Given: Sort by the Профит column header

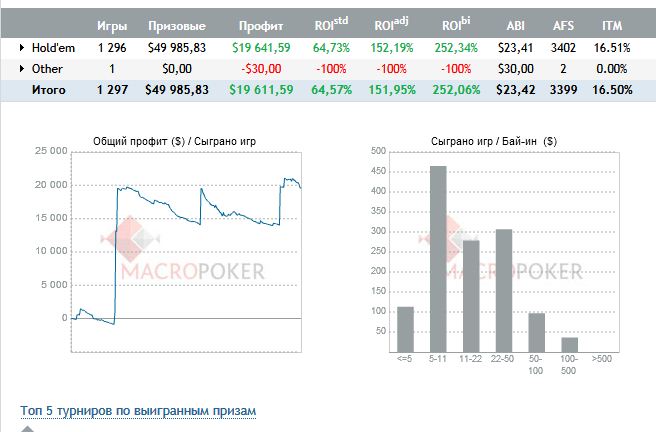Looking at the screenshot, I should 261,25.
